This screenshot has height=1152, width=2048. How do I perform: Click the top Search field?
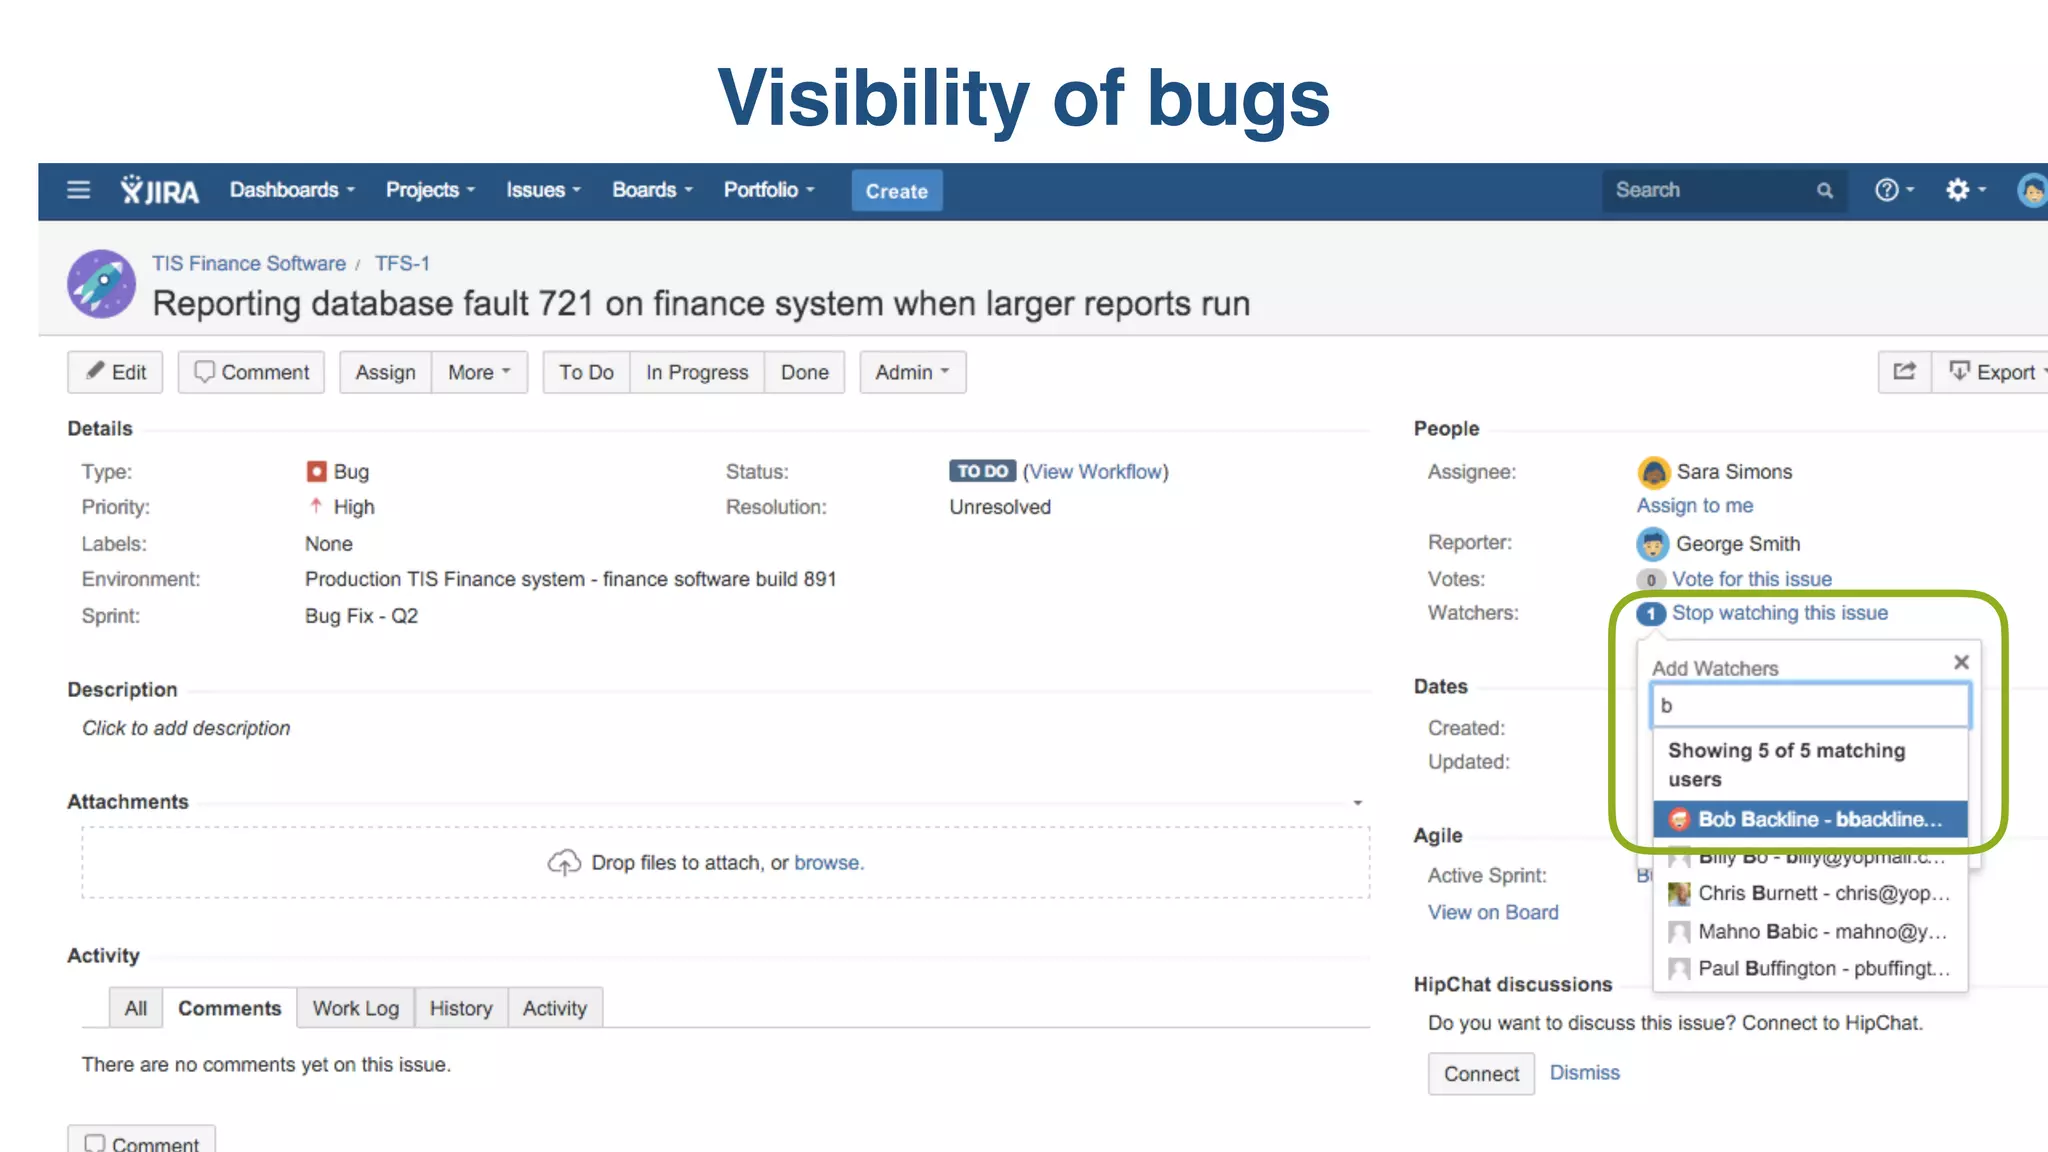click(x=1723, y=190)
